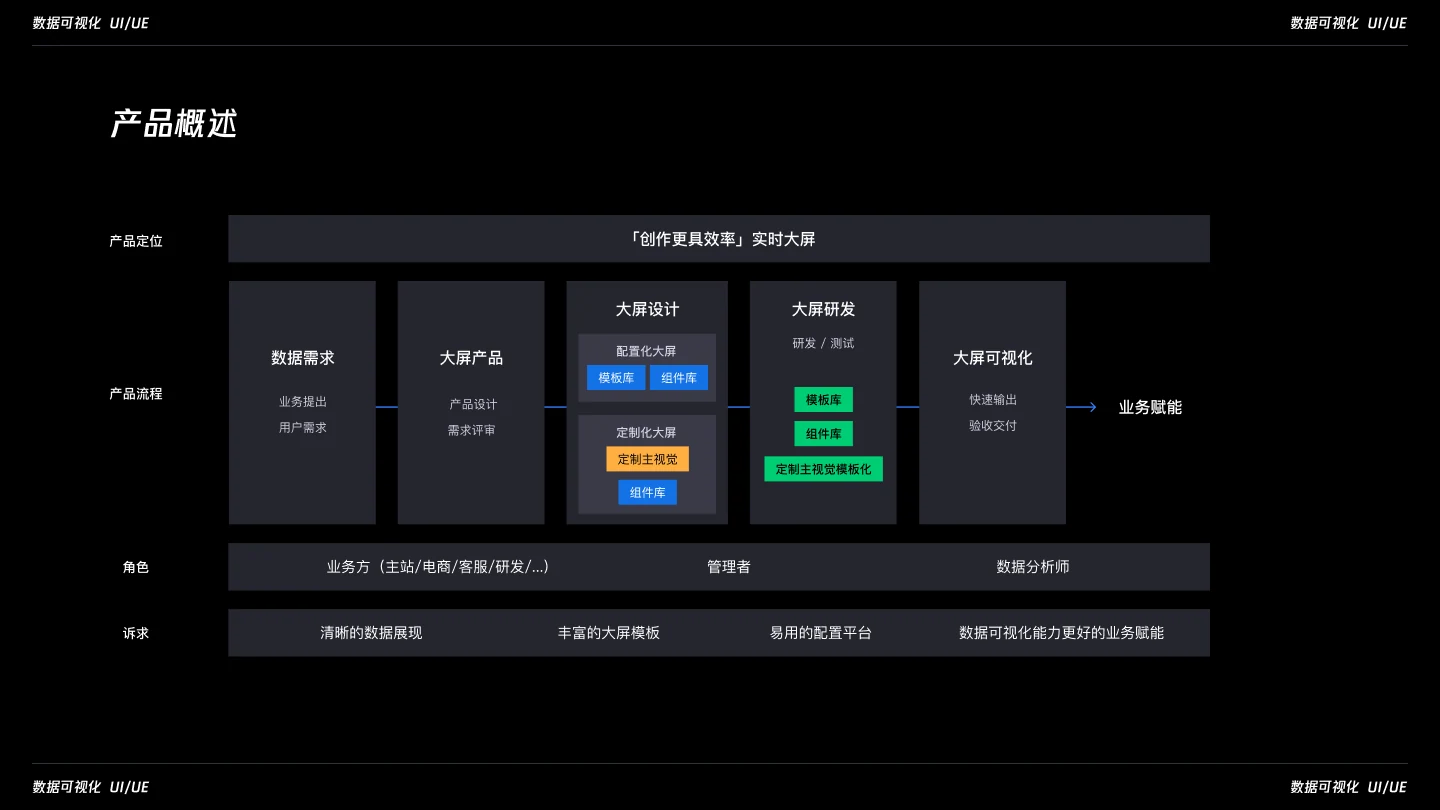Click the 大屏研发 card heading

(x=823, y=310)
